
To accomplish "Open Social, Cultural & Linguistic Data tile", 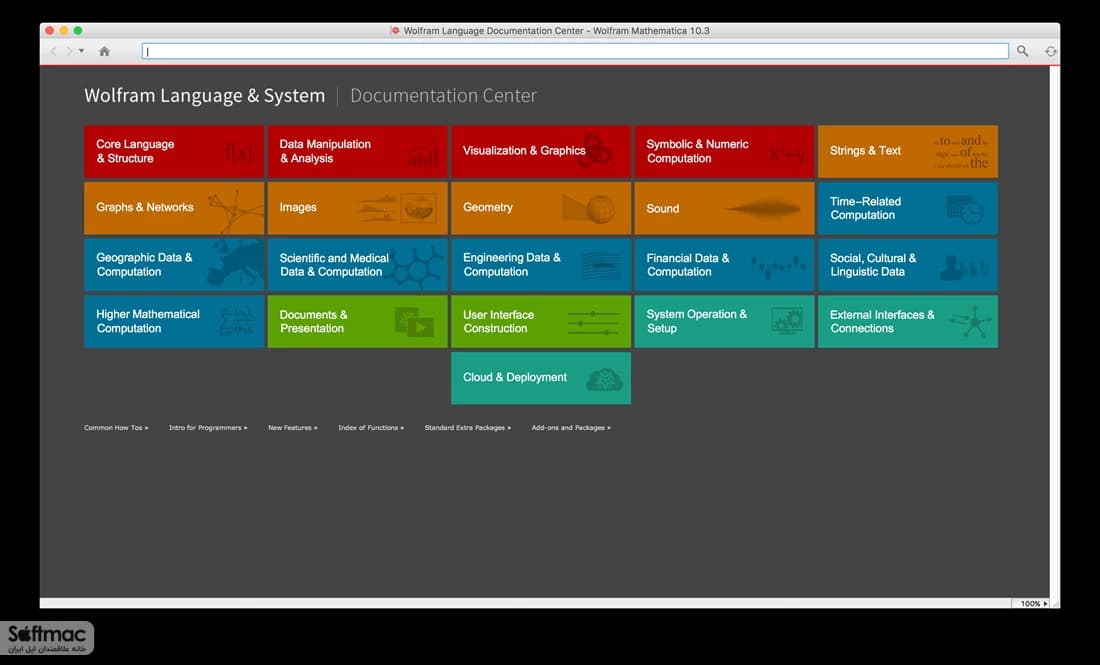I will click(x=908, y=265).
